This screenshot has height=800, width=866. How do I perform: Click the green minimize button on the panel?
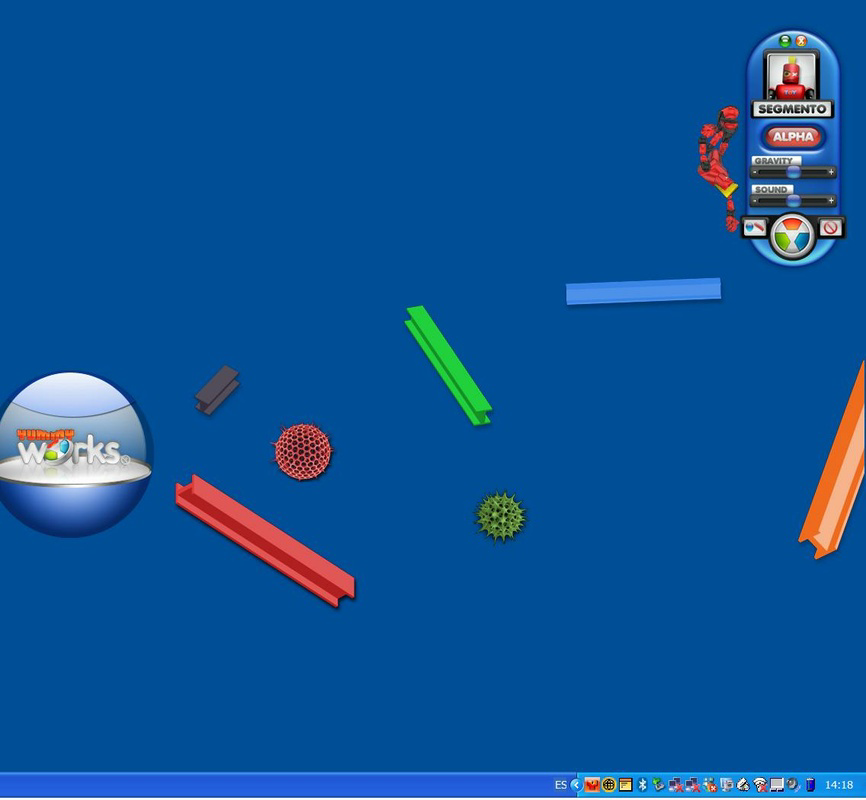(785, 41)
